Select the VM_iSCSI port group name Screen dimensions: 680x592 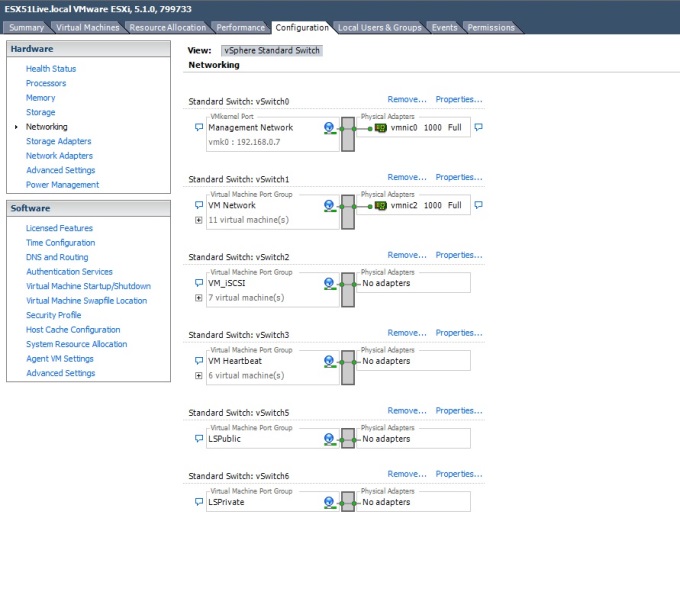point(227,283)
